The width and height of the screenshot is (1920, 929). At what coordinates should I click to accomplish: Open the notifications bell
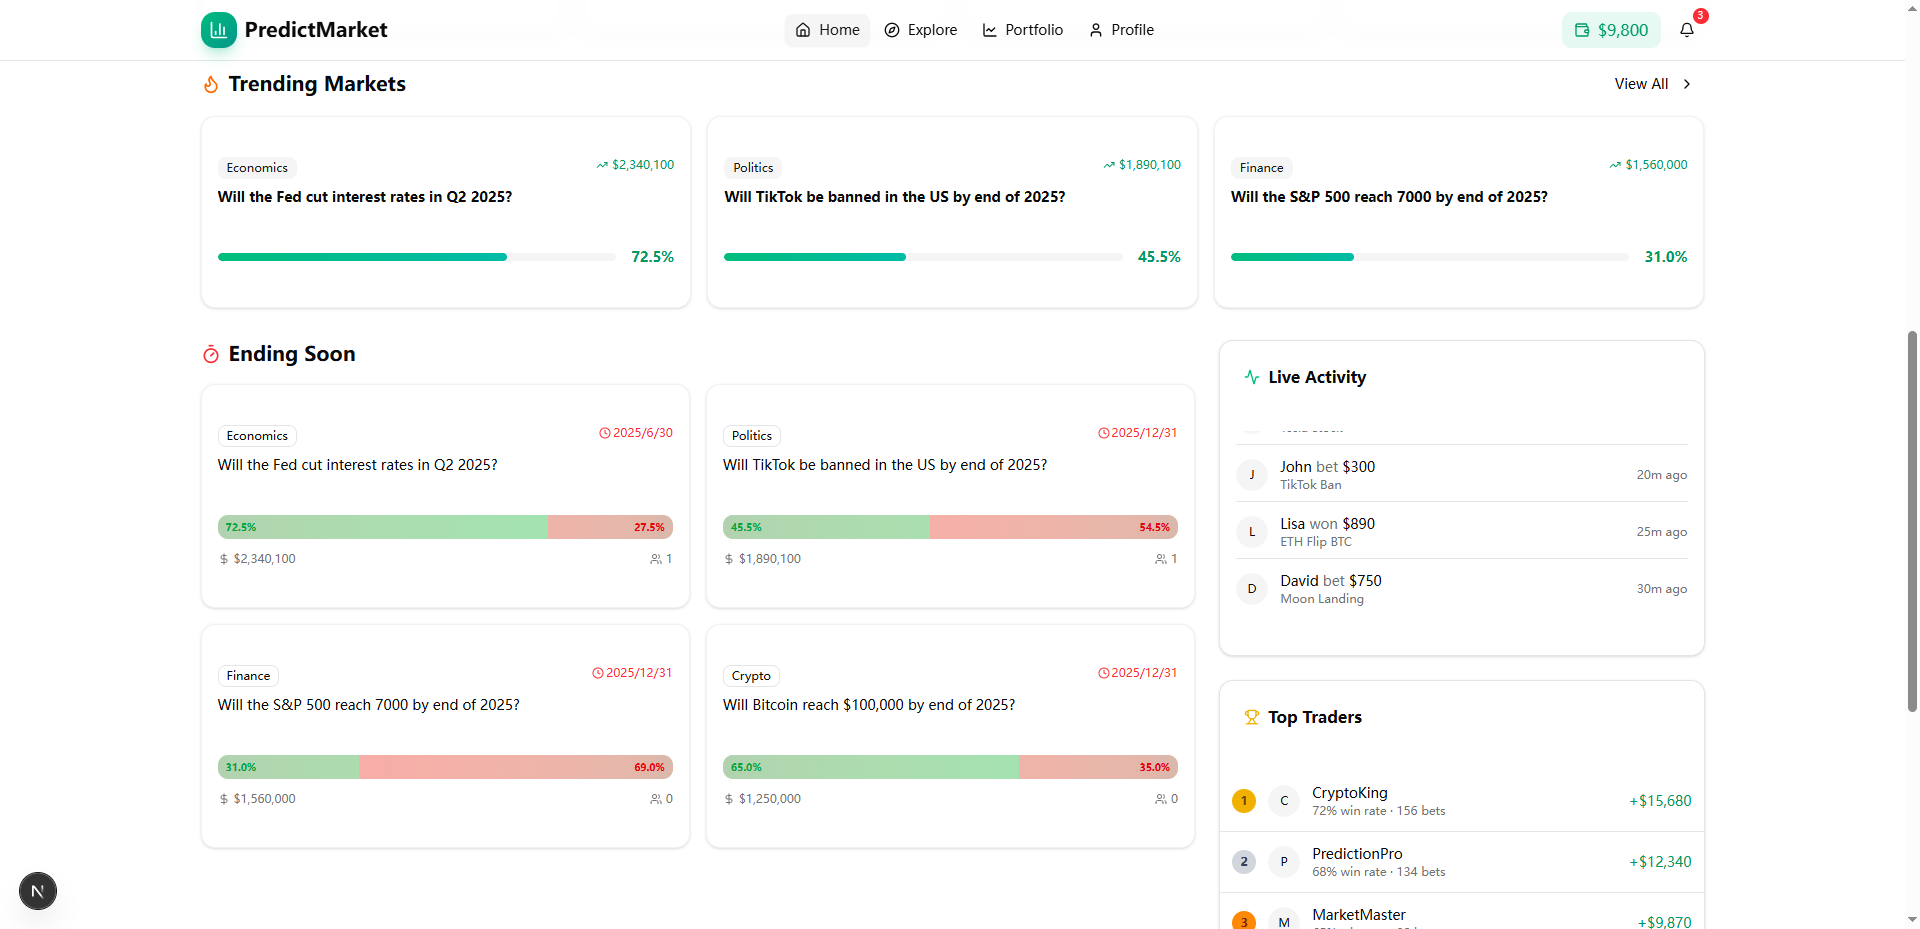(x=1687, y=30)
